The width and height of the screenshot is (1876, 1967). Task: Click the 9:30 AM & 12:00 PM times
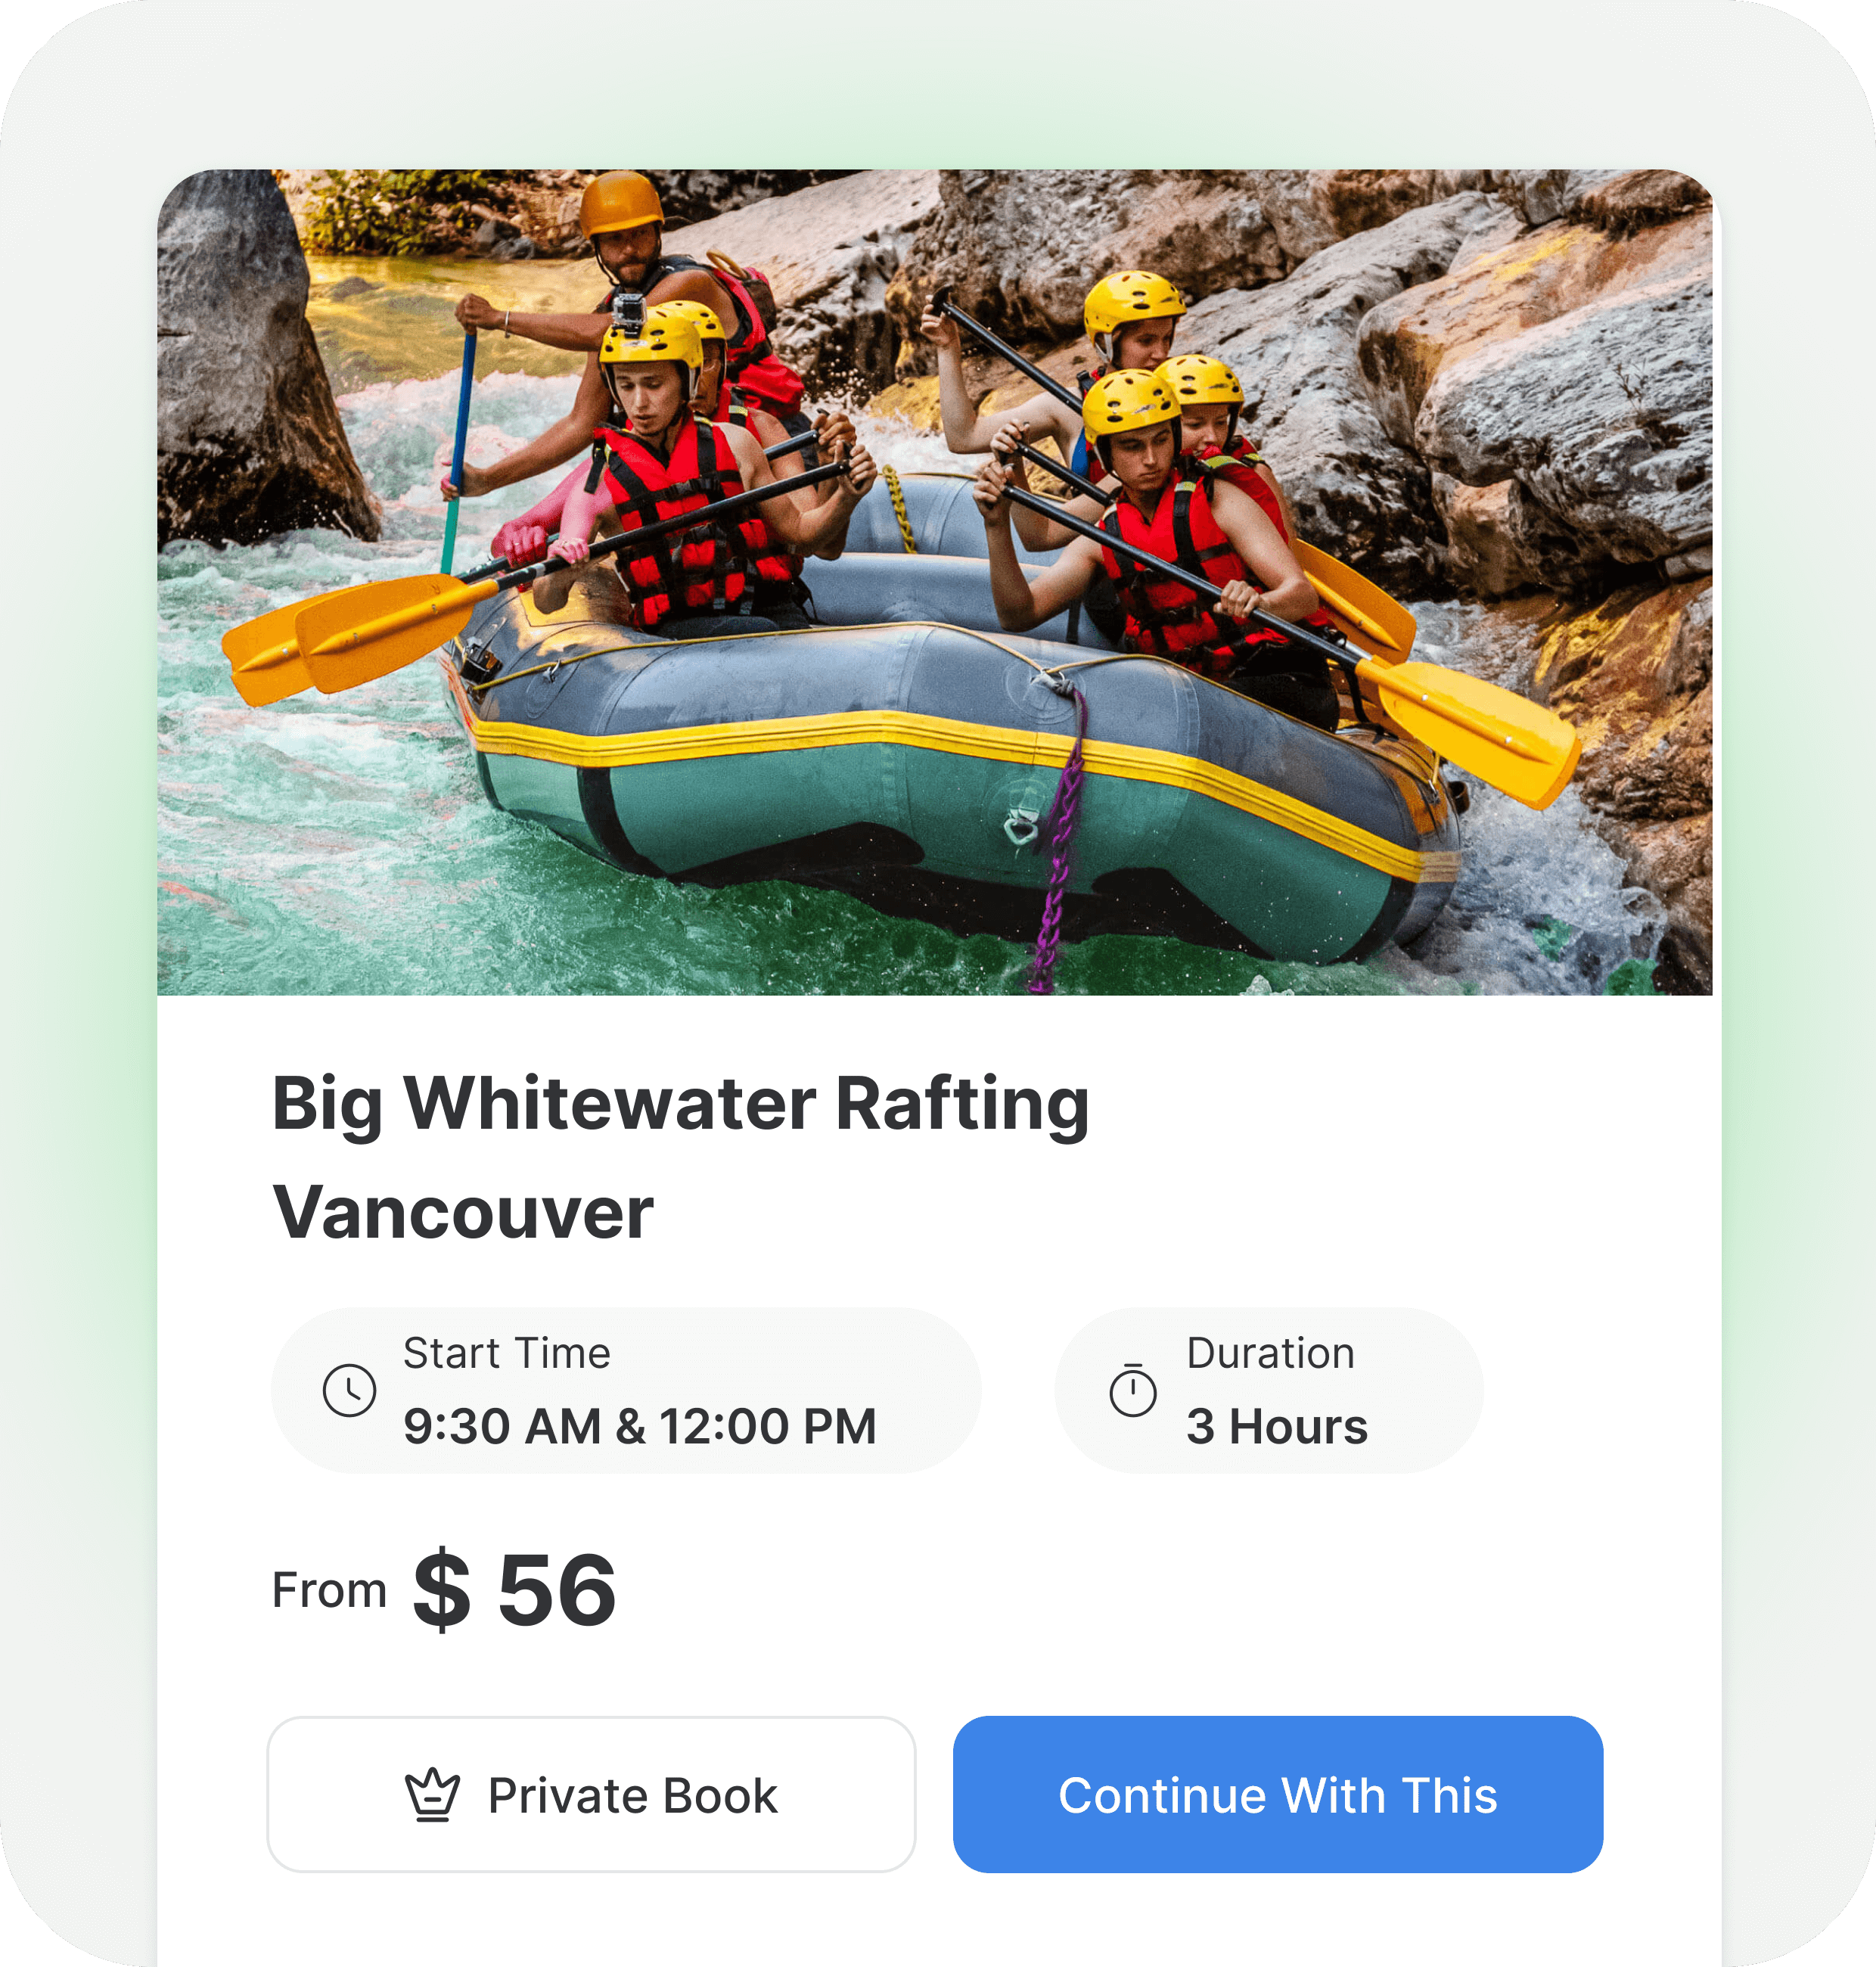pyautogui.click(x=640, y=1427)
